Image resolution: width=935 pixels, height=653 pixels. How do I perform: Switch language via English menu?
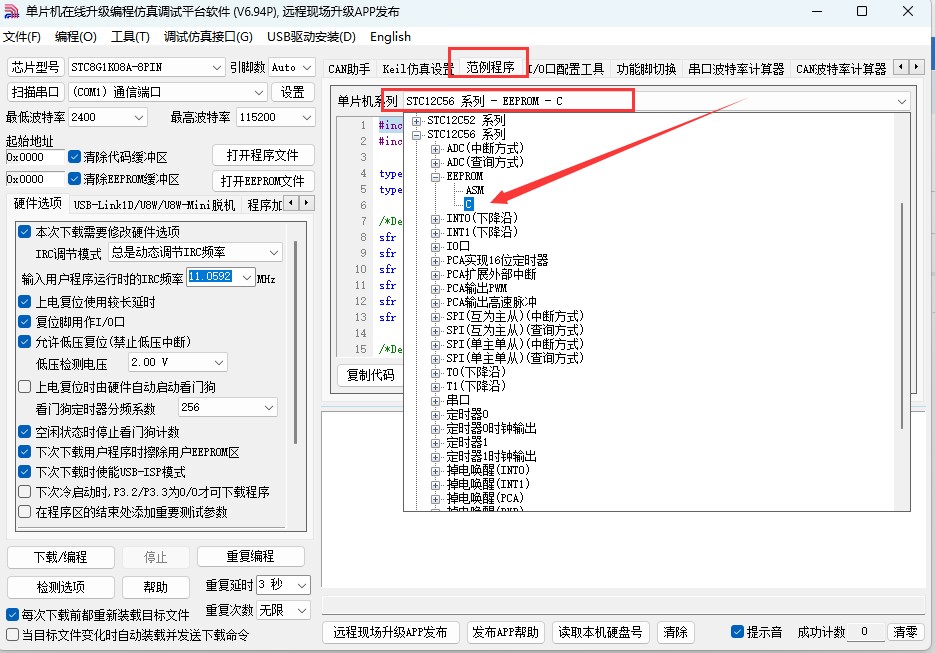coord(390,37)
